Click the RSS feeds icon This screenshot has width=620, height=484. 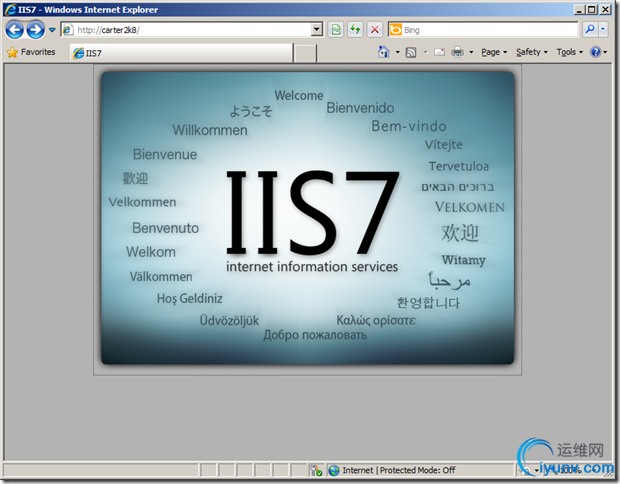411,52
